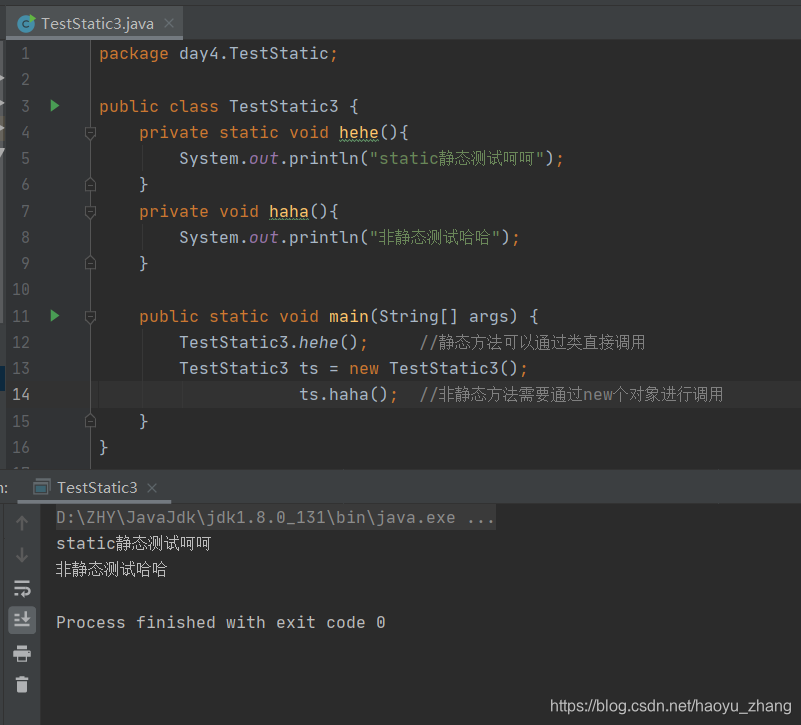
Task: Clear all console output with the trash icon
Action: coord(22,685)
